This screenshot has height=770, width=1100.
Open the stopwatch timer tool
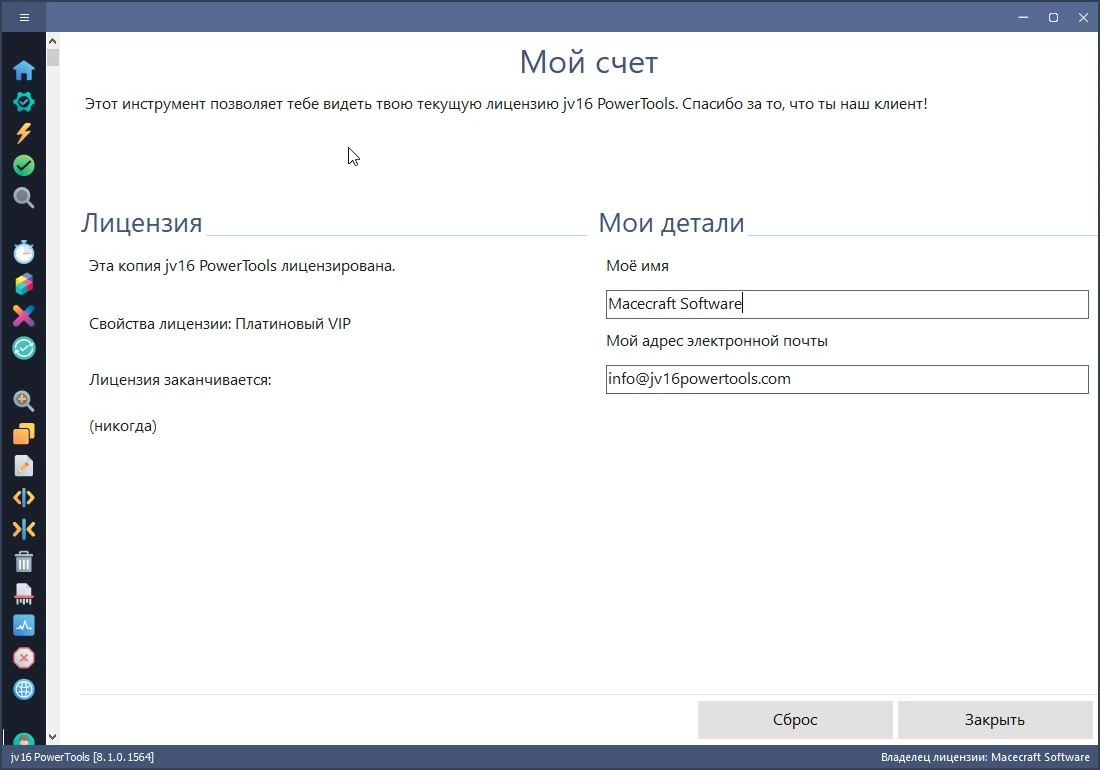[x=24, y=252]
